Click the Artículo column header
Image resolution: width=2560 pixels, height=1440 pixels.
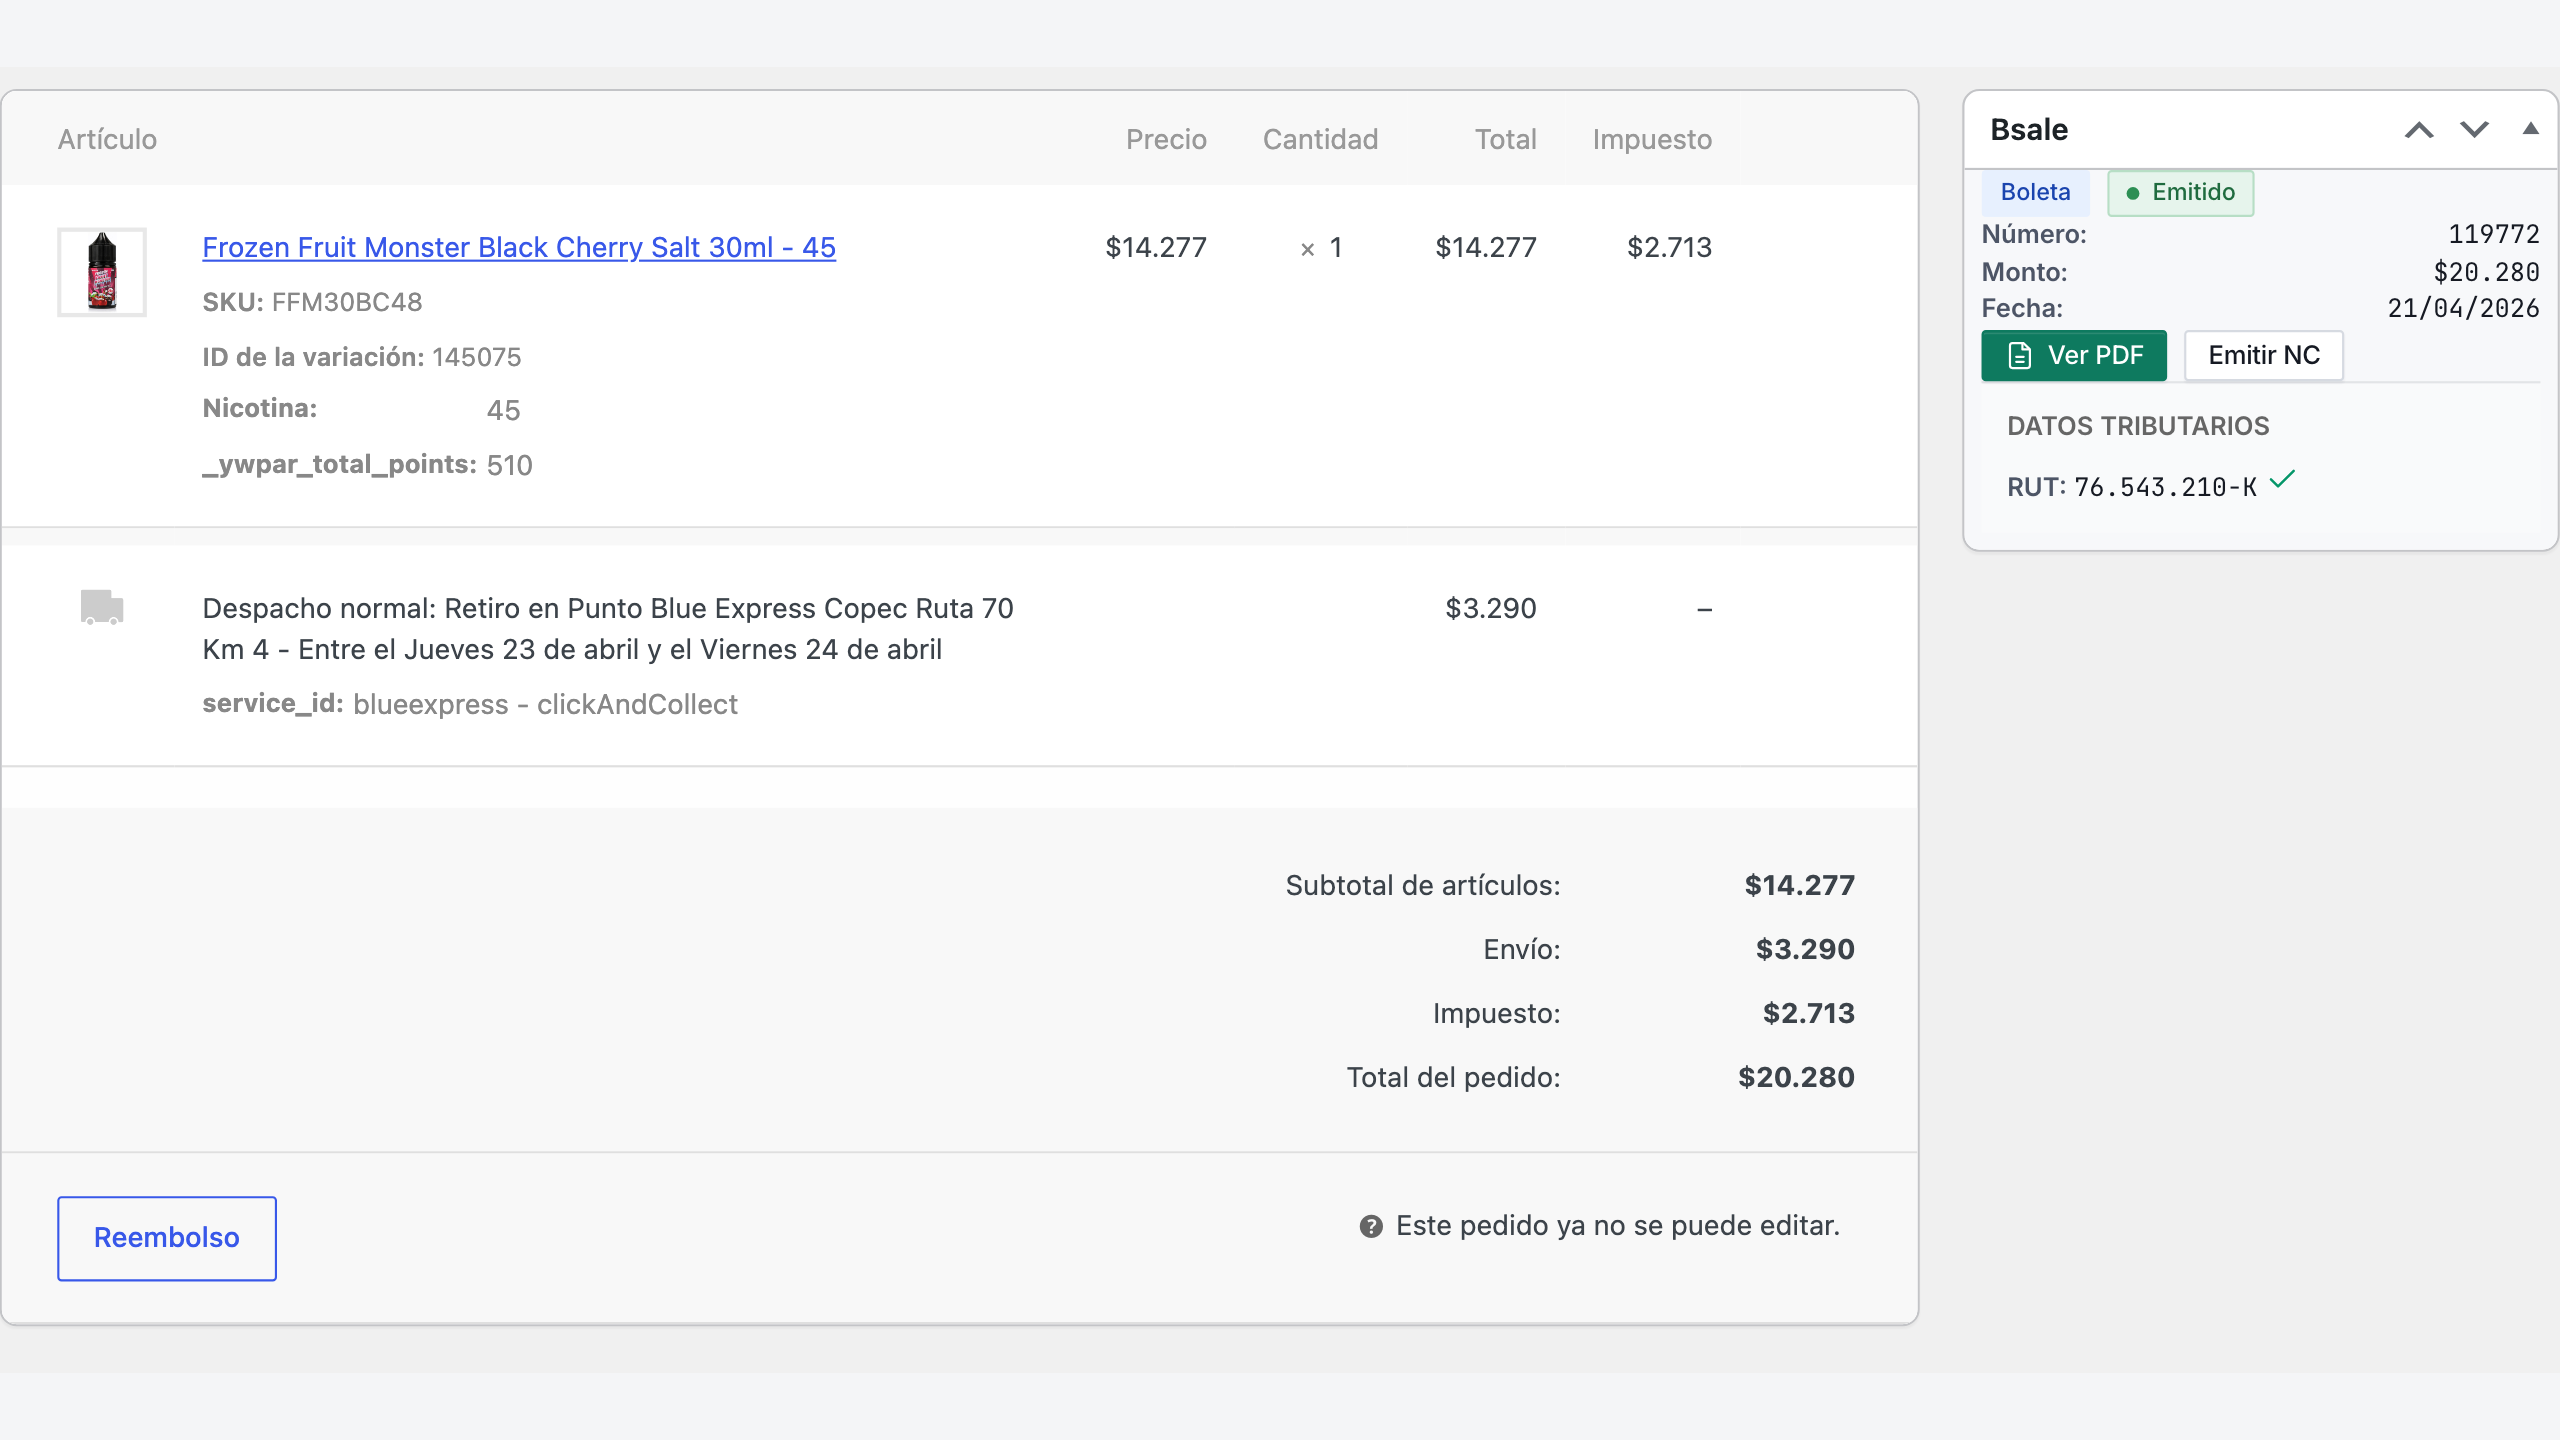(107, 139)
